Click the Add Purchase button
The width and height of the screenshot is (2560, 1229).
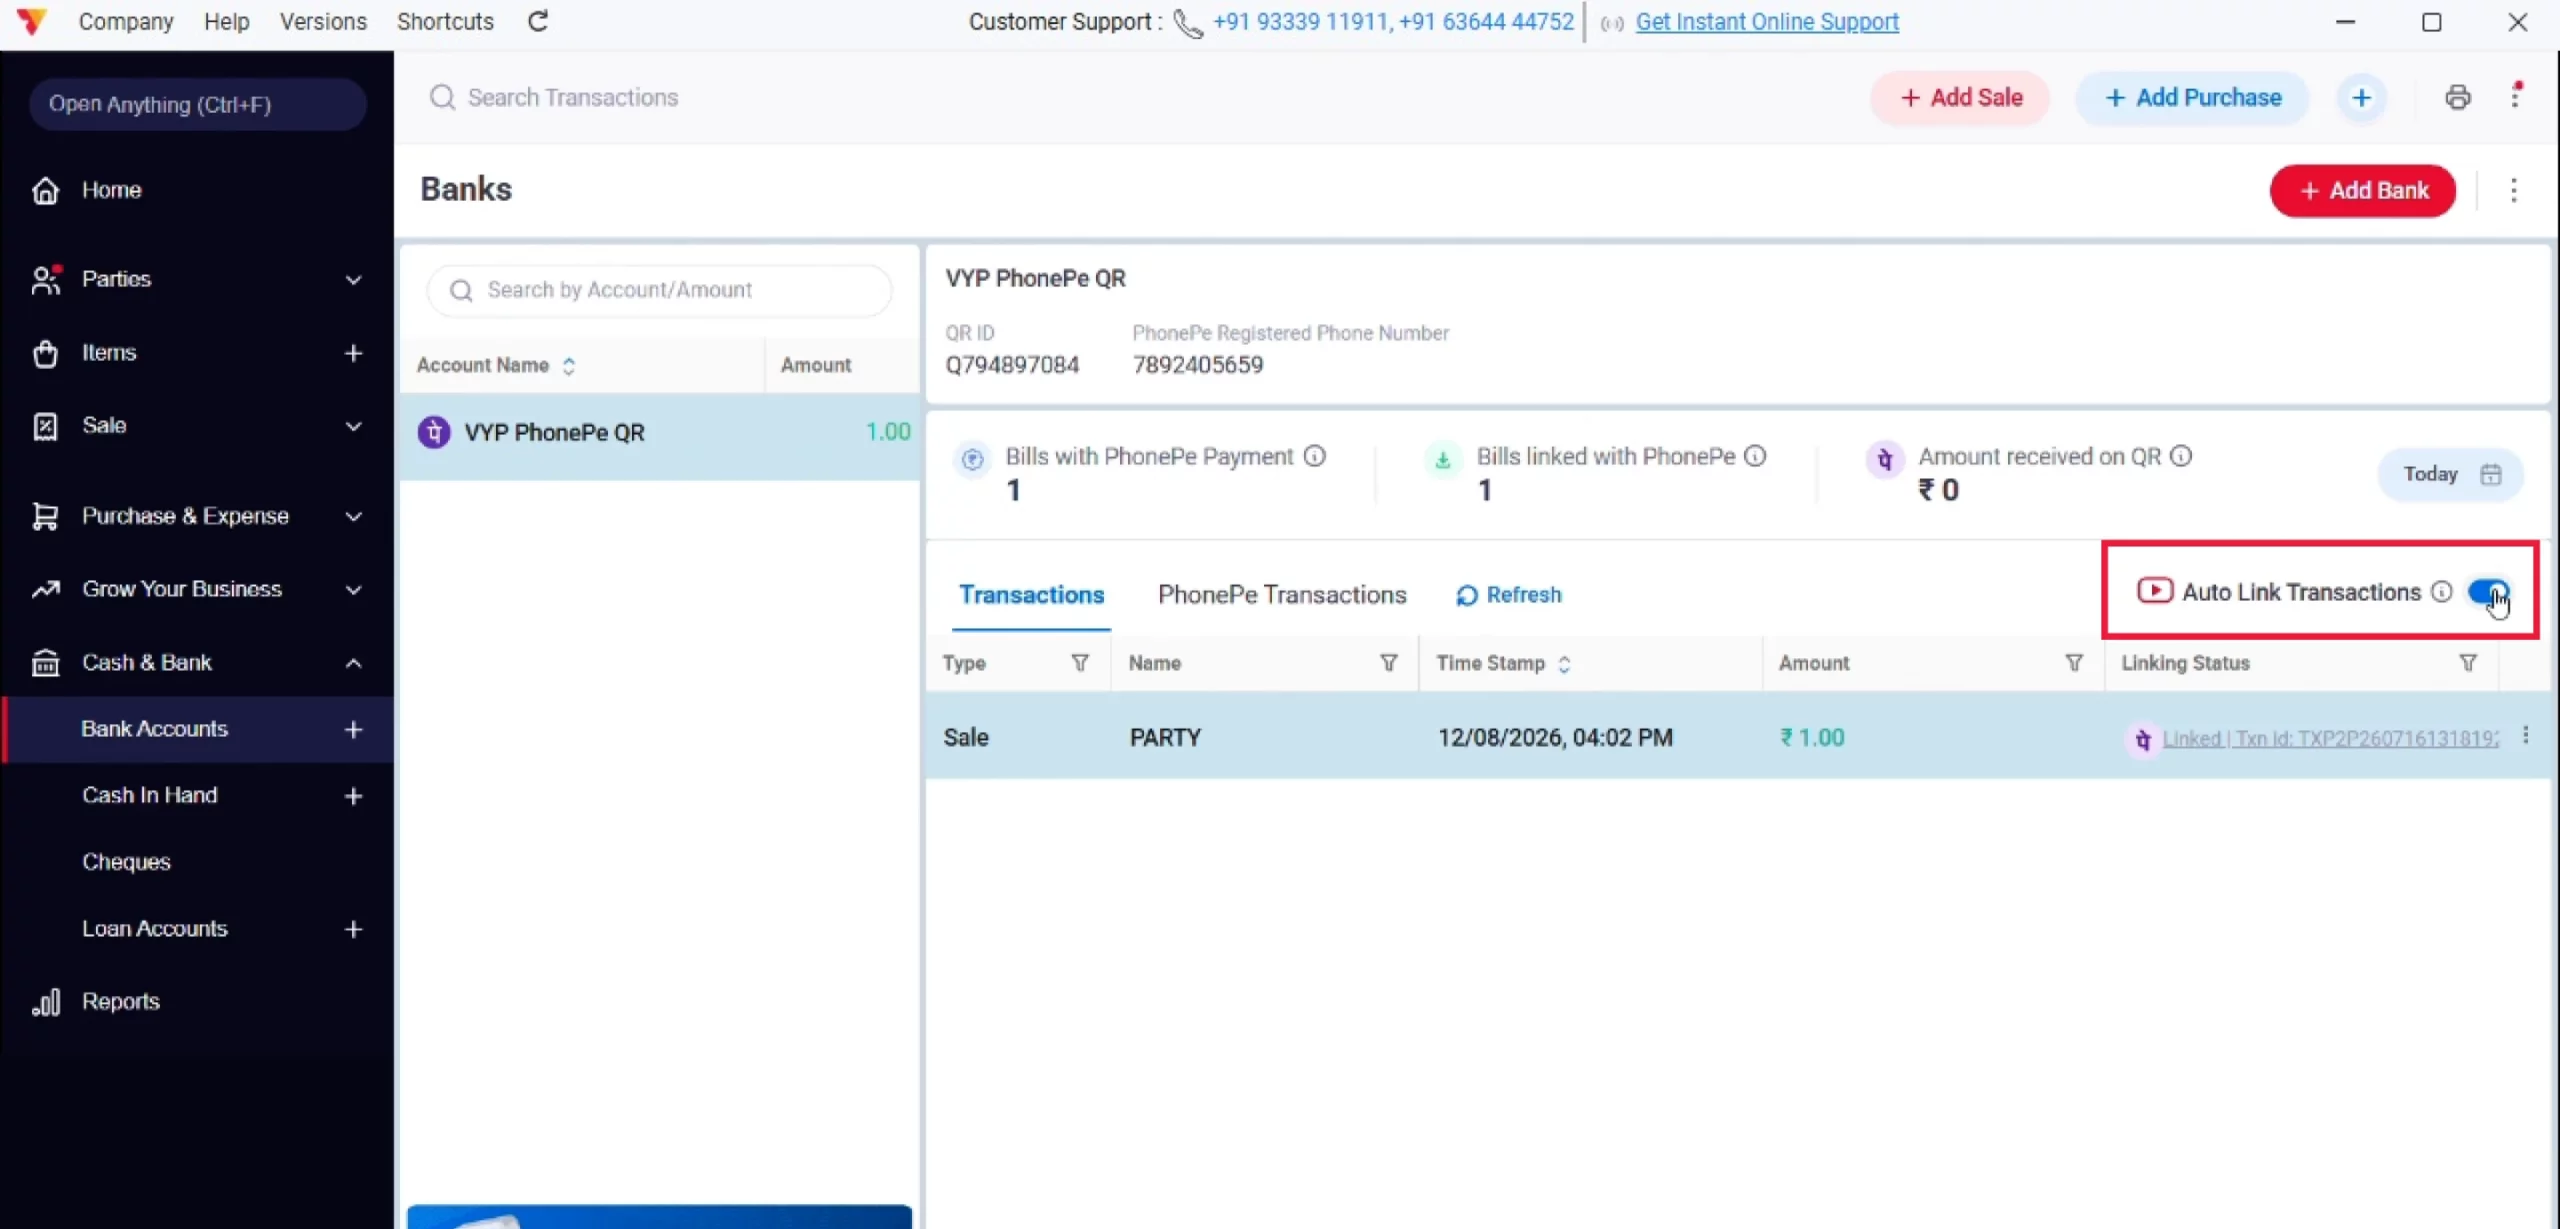coord(2192,97)
